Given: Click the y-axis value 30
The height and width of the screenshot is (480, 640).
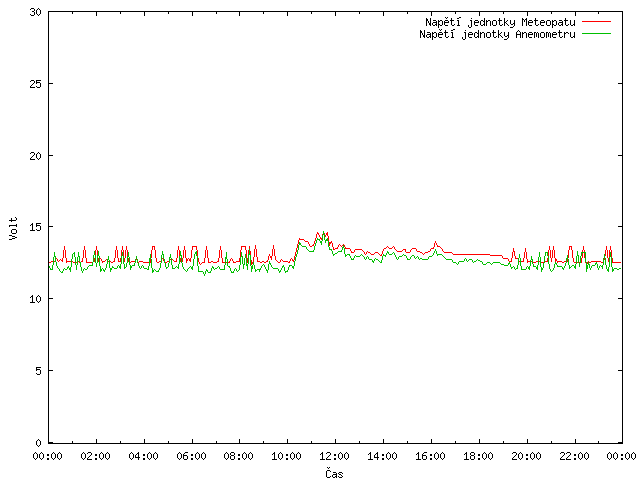Looking at the screenshot, I should [x=36, y=12].
